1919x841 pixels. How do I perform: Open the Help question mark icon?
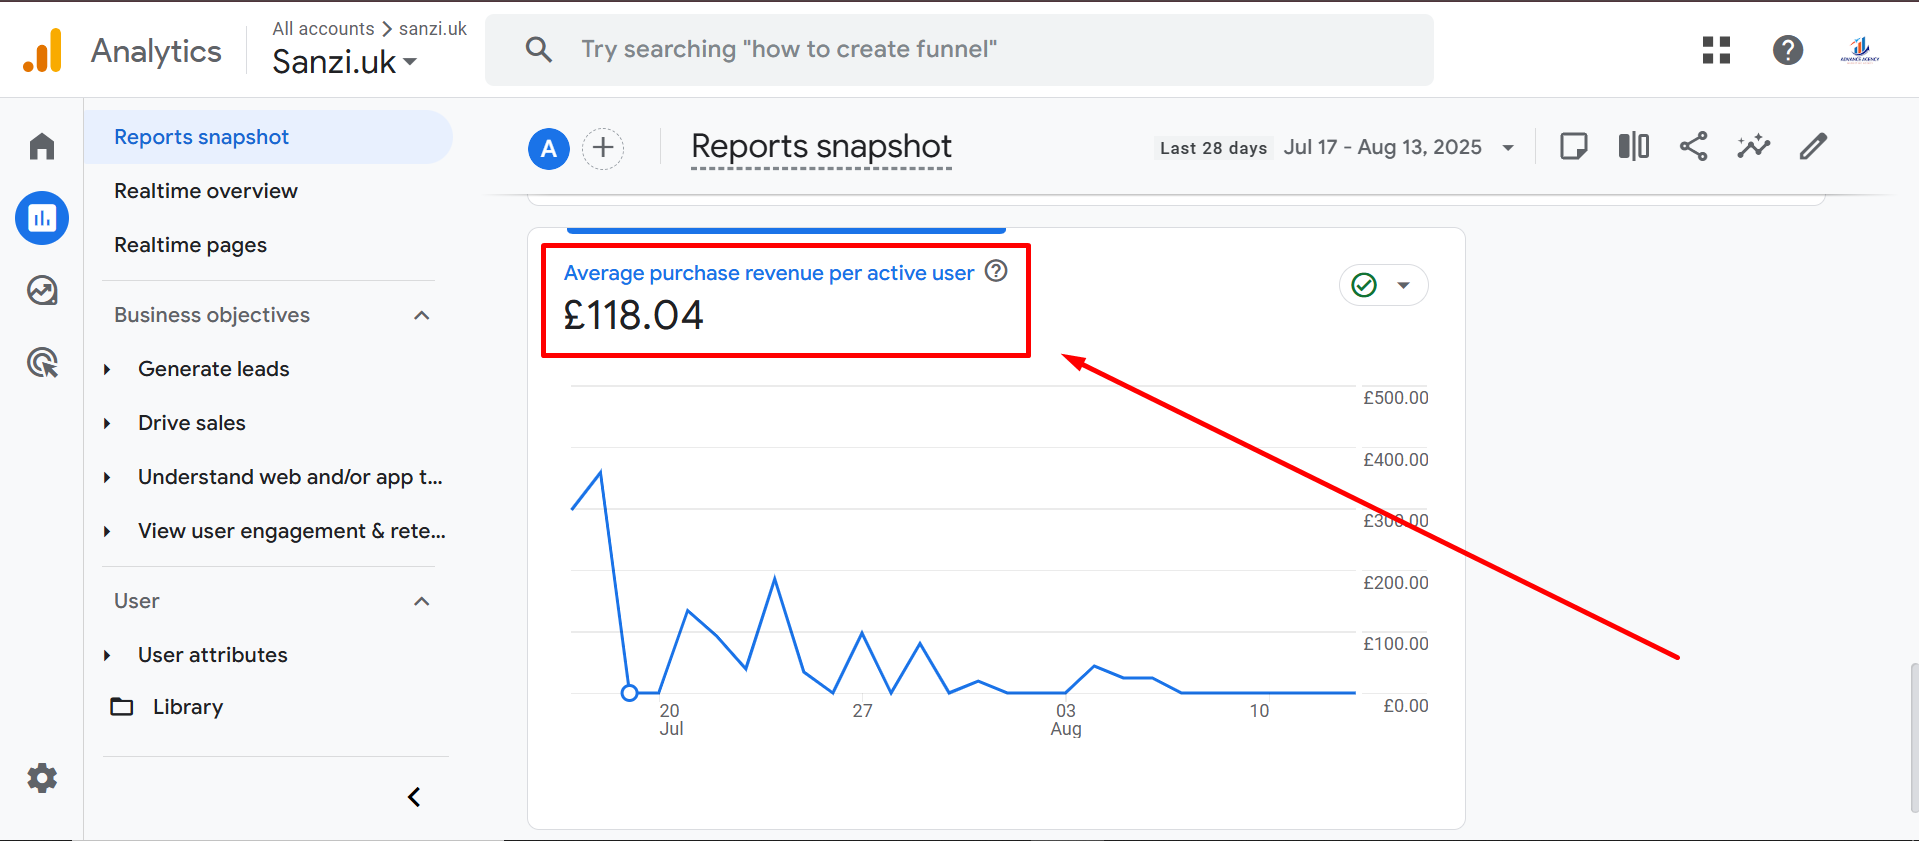pyautogui.click(x=1787, y=50)
